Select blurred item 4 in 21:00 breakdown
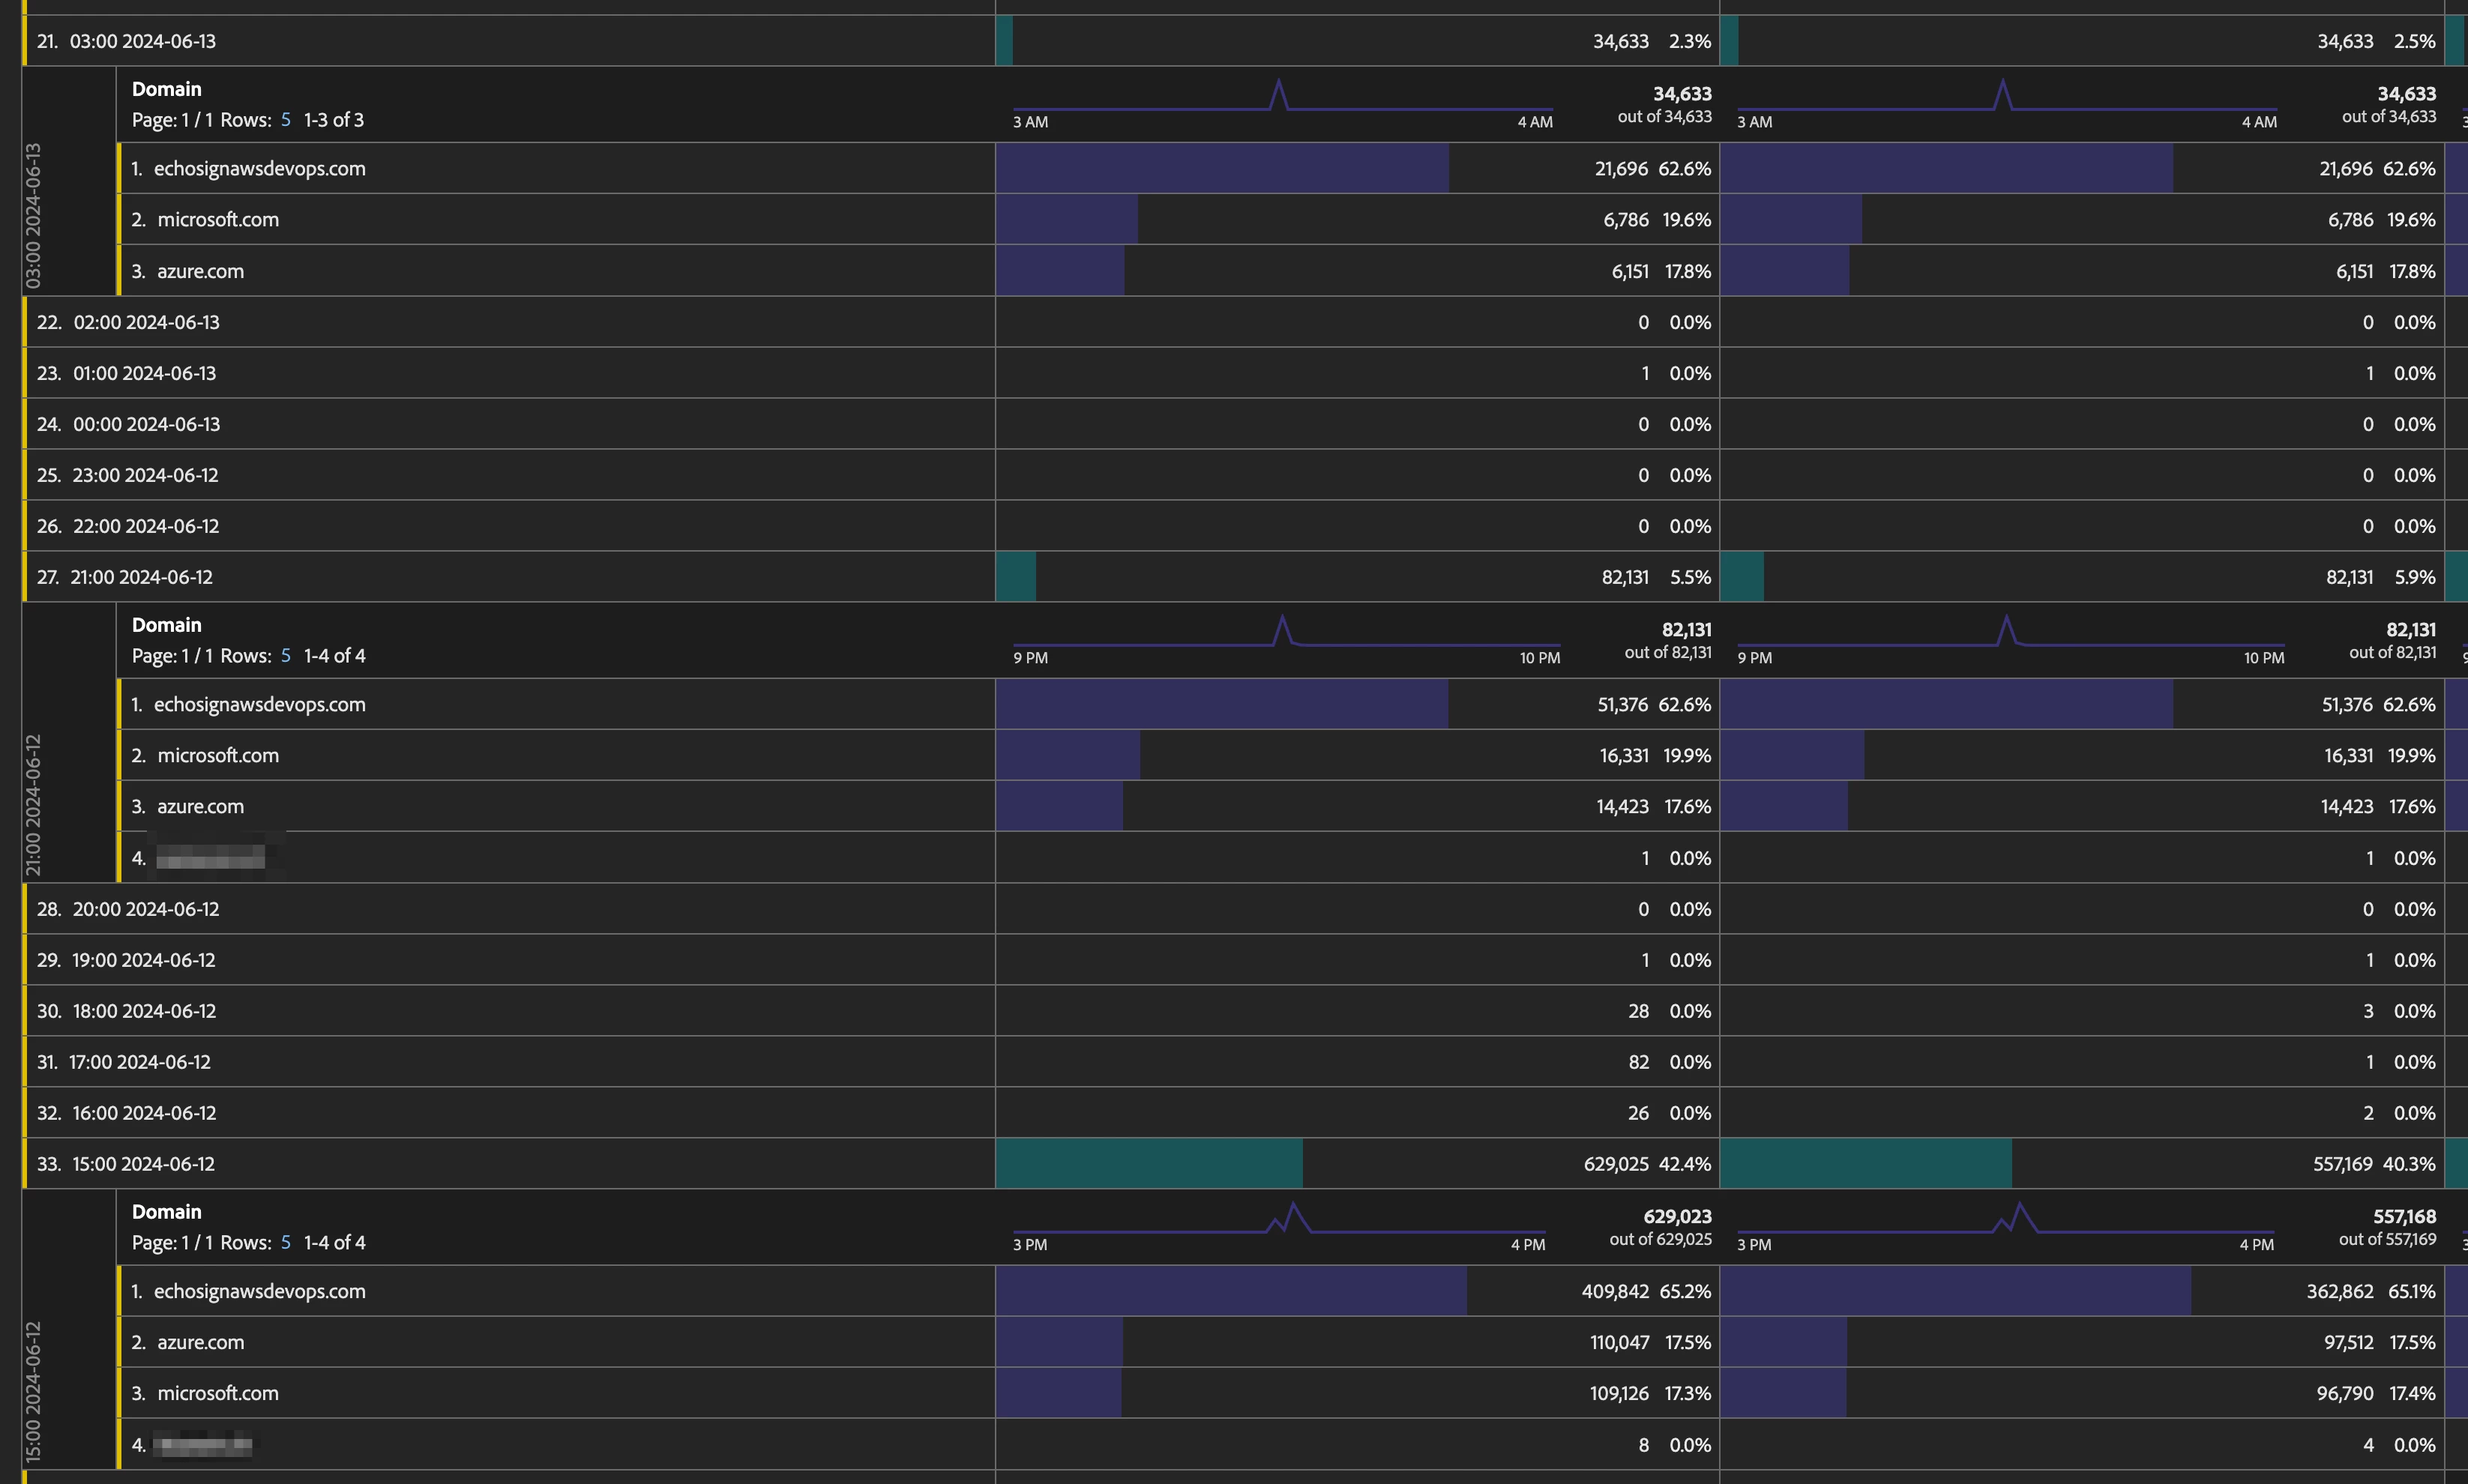Screen dimensions: 2468x1484 (x=210, y=858)
